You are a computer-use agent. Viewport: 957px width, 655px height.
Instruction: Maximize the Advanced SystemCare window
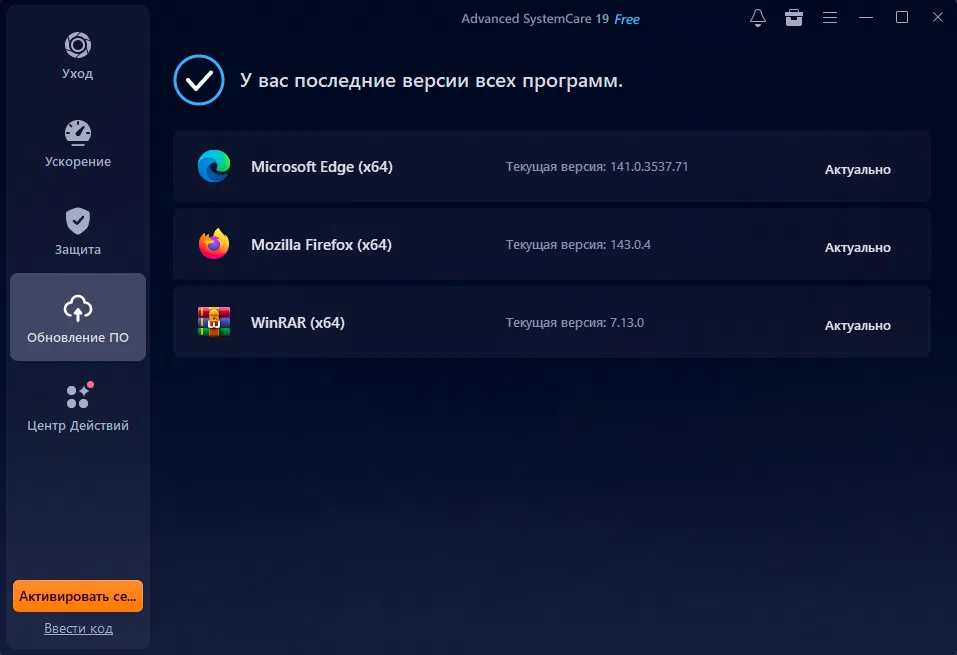(x=901, y=18)
